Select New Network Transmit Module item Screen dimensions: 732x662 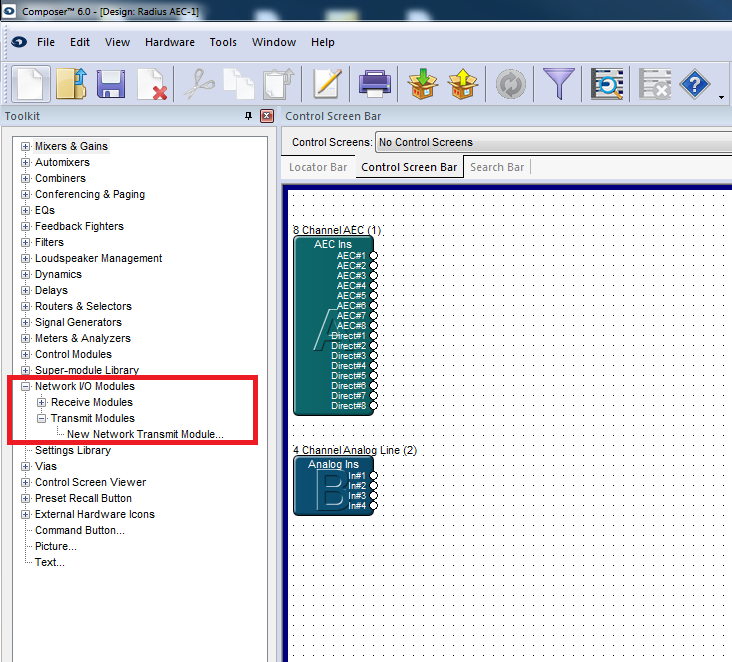point(145,434)
